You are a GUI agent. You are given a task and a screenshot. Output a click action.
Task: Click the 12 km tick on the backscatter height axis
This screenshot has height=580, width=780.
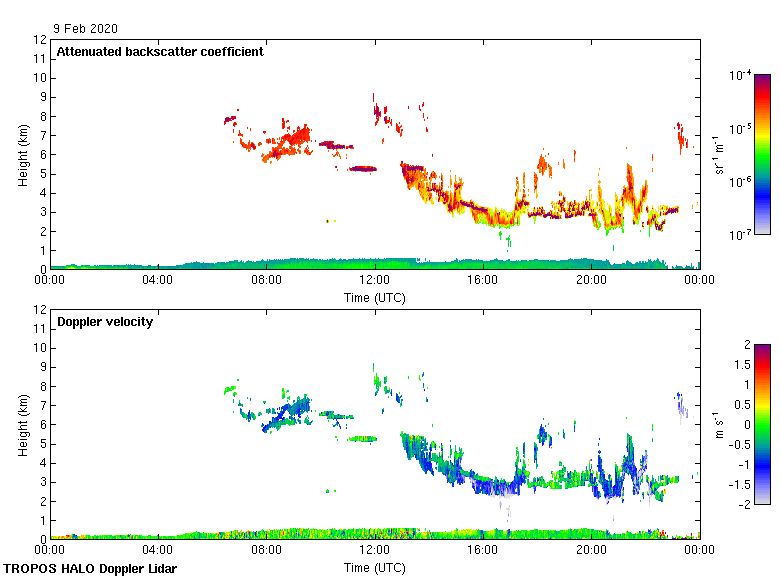41,40
